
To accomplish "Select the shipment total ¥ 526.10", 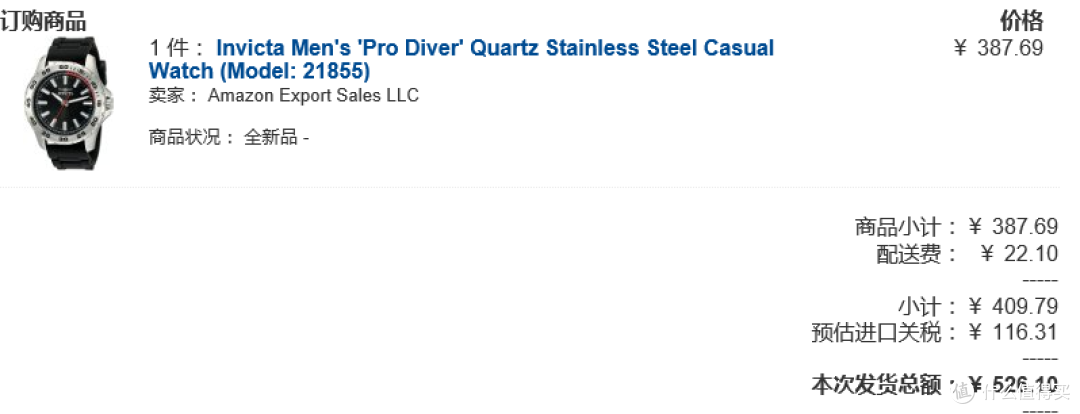I will click(x=1013, y=384).
